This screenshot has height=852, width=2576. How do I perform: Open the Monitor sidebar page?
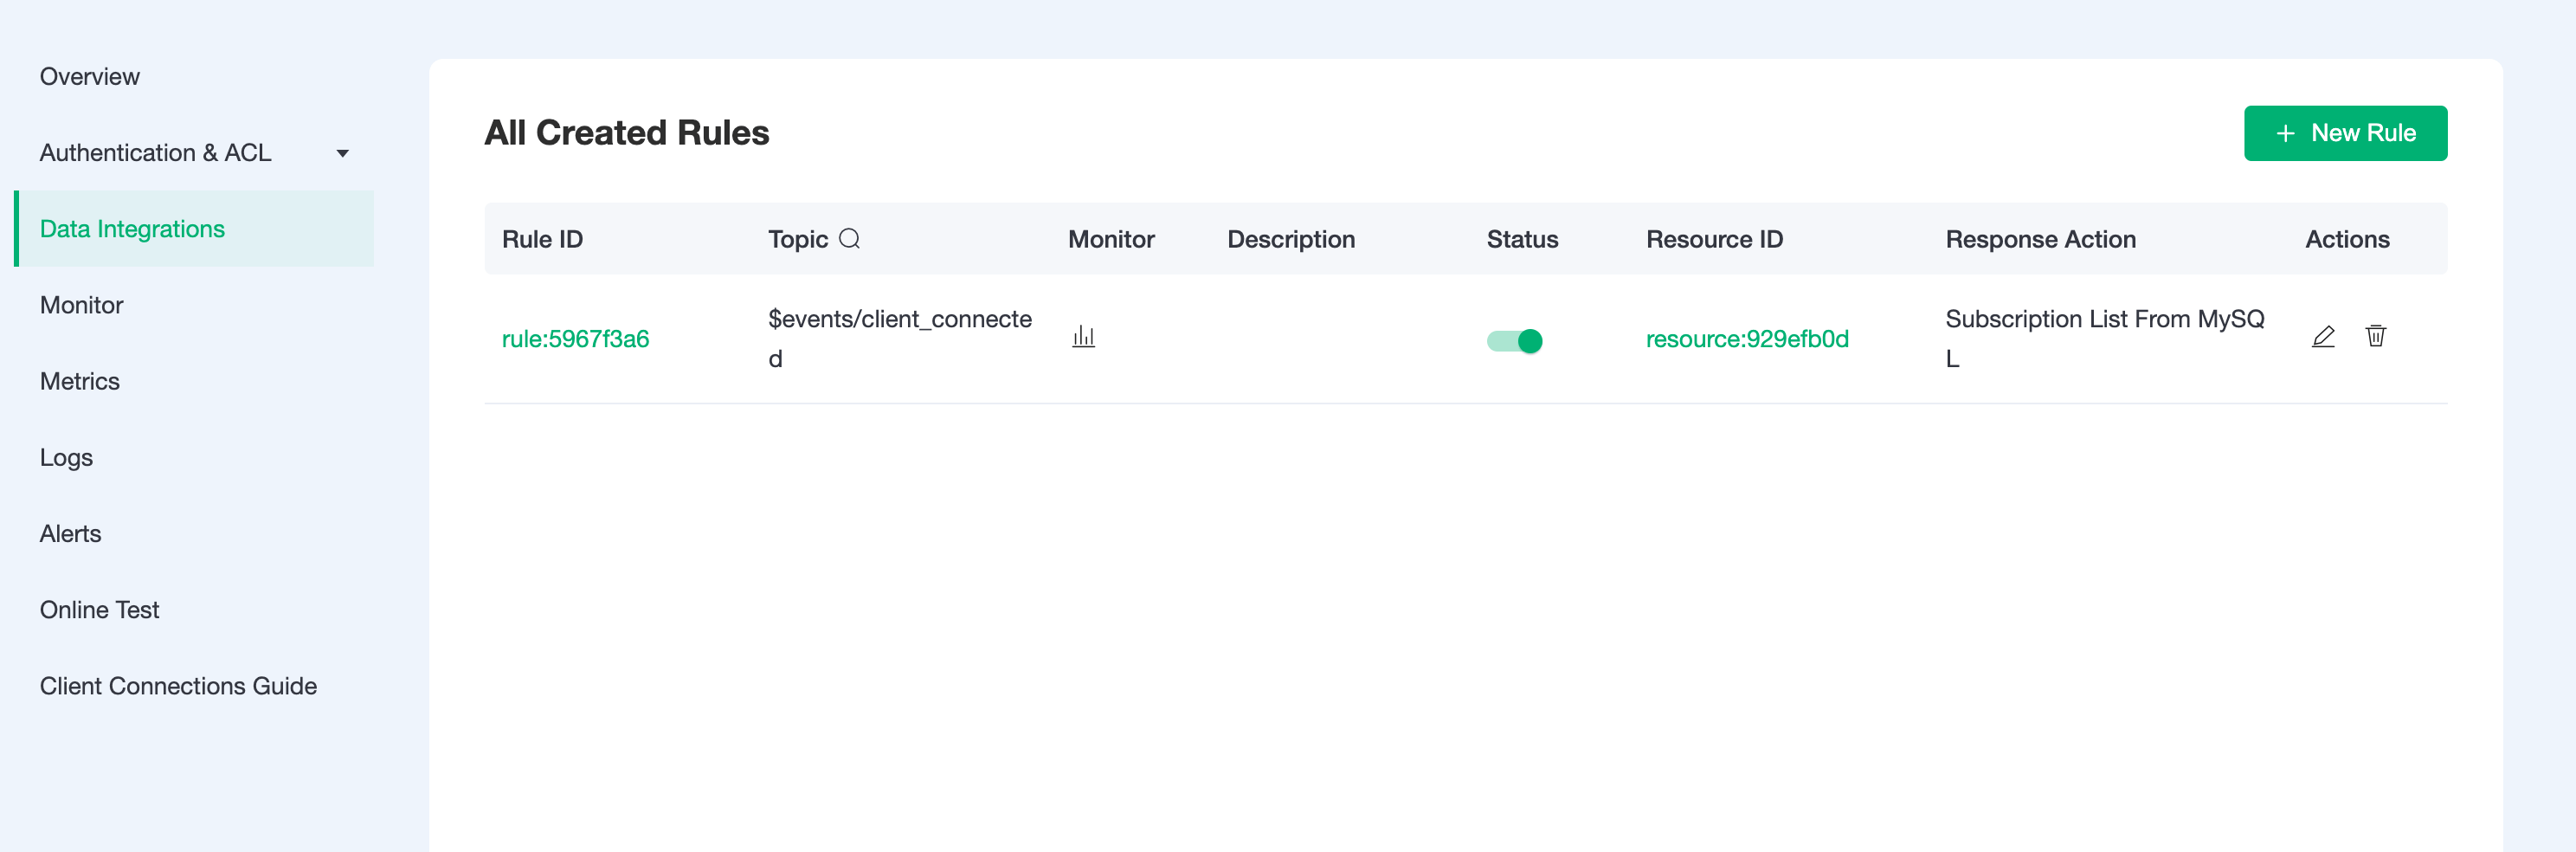click(82, 305)
